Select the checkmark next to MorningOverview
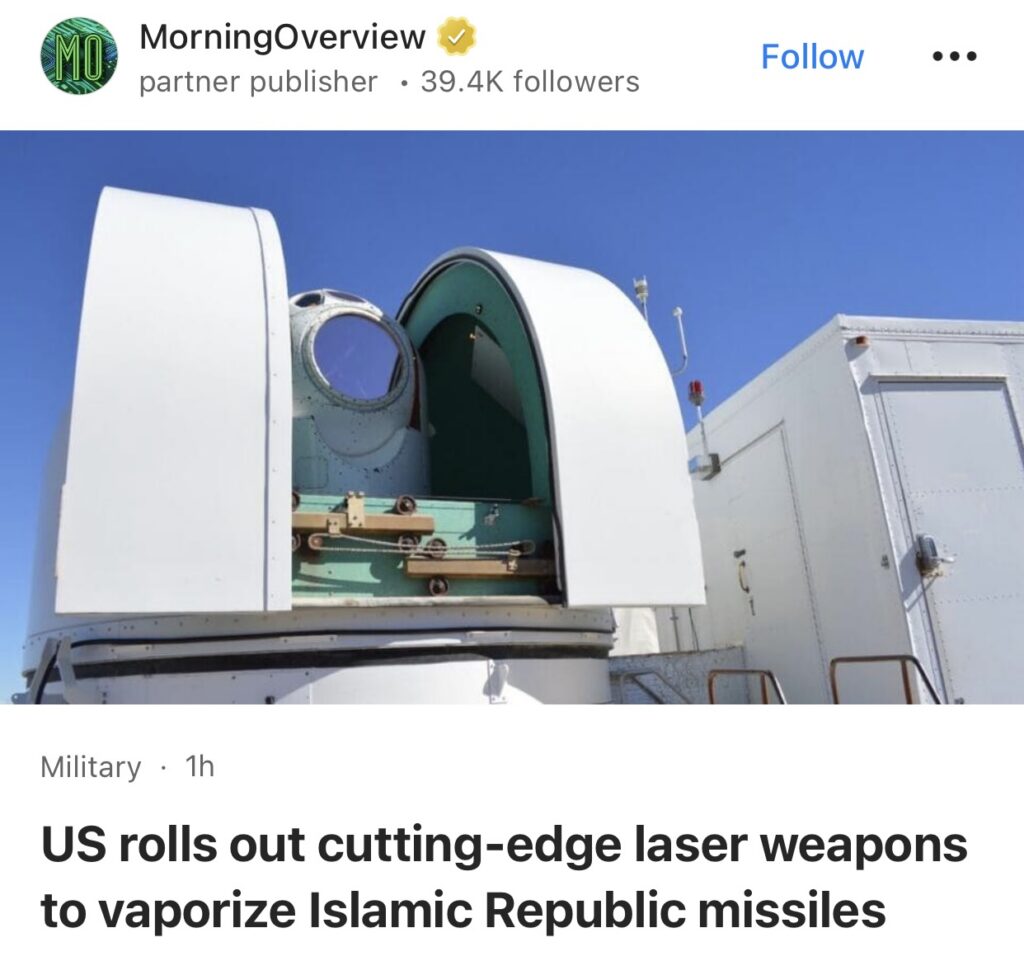1024x961 pixels. coord(456,36)
